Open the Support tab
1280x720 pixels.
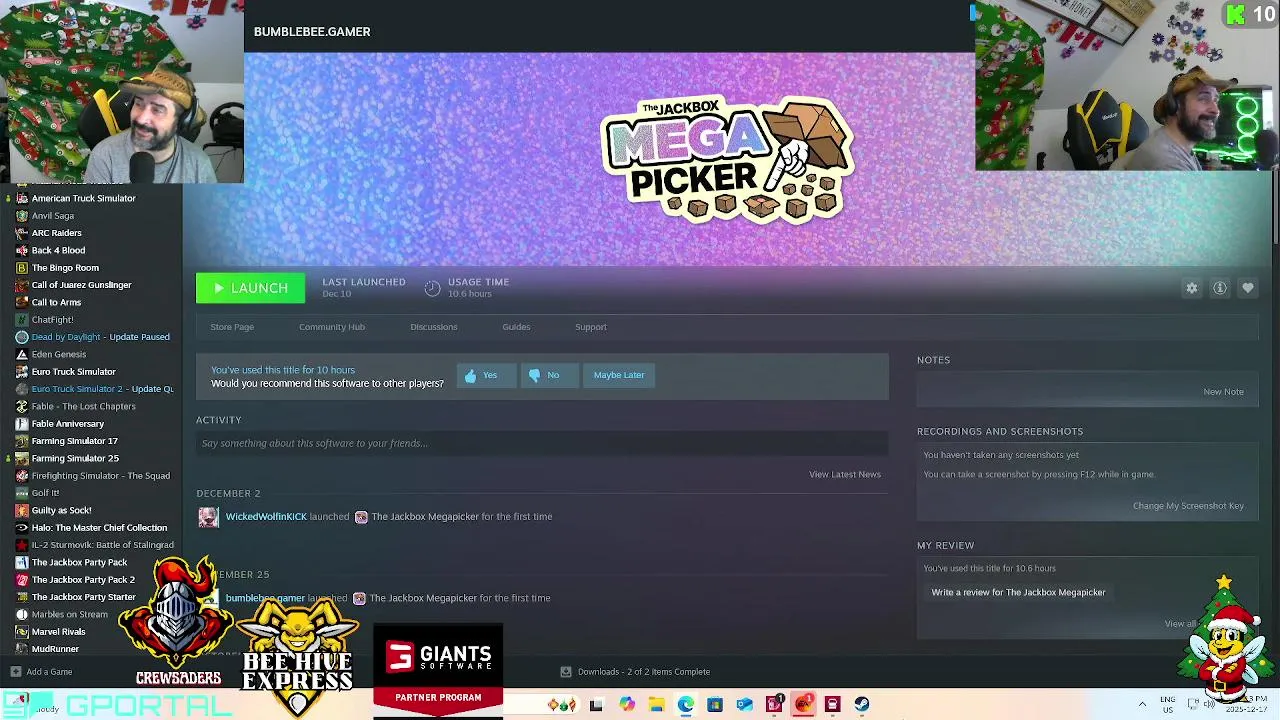(591, 327)
